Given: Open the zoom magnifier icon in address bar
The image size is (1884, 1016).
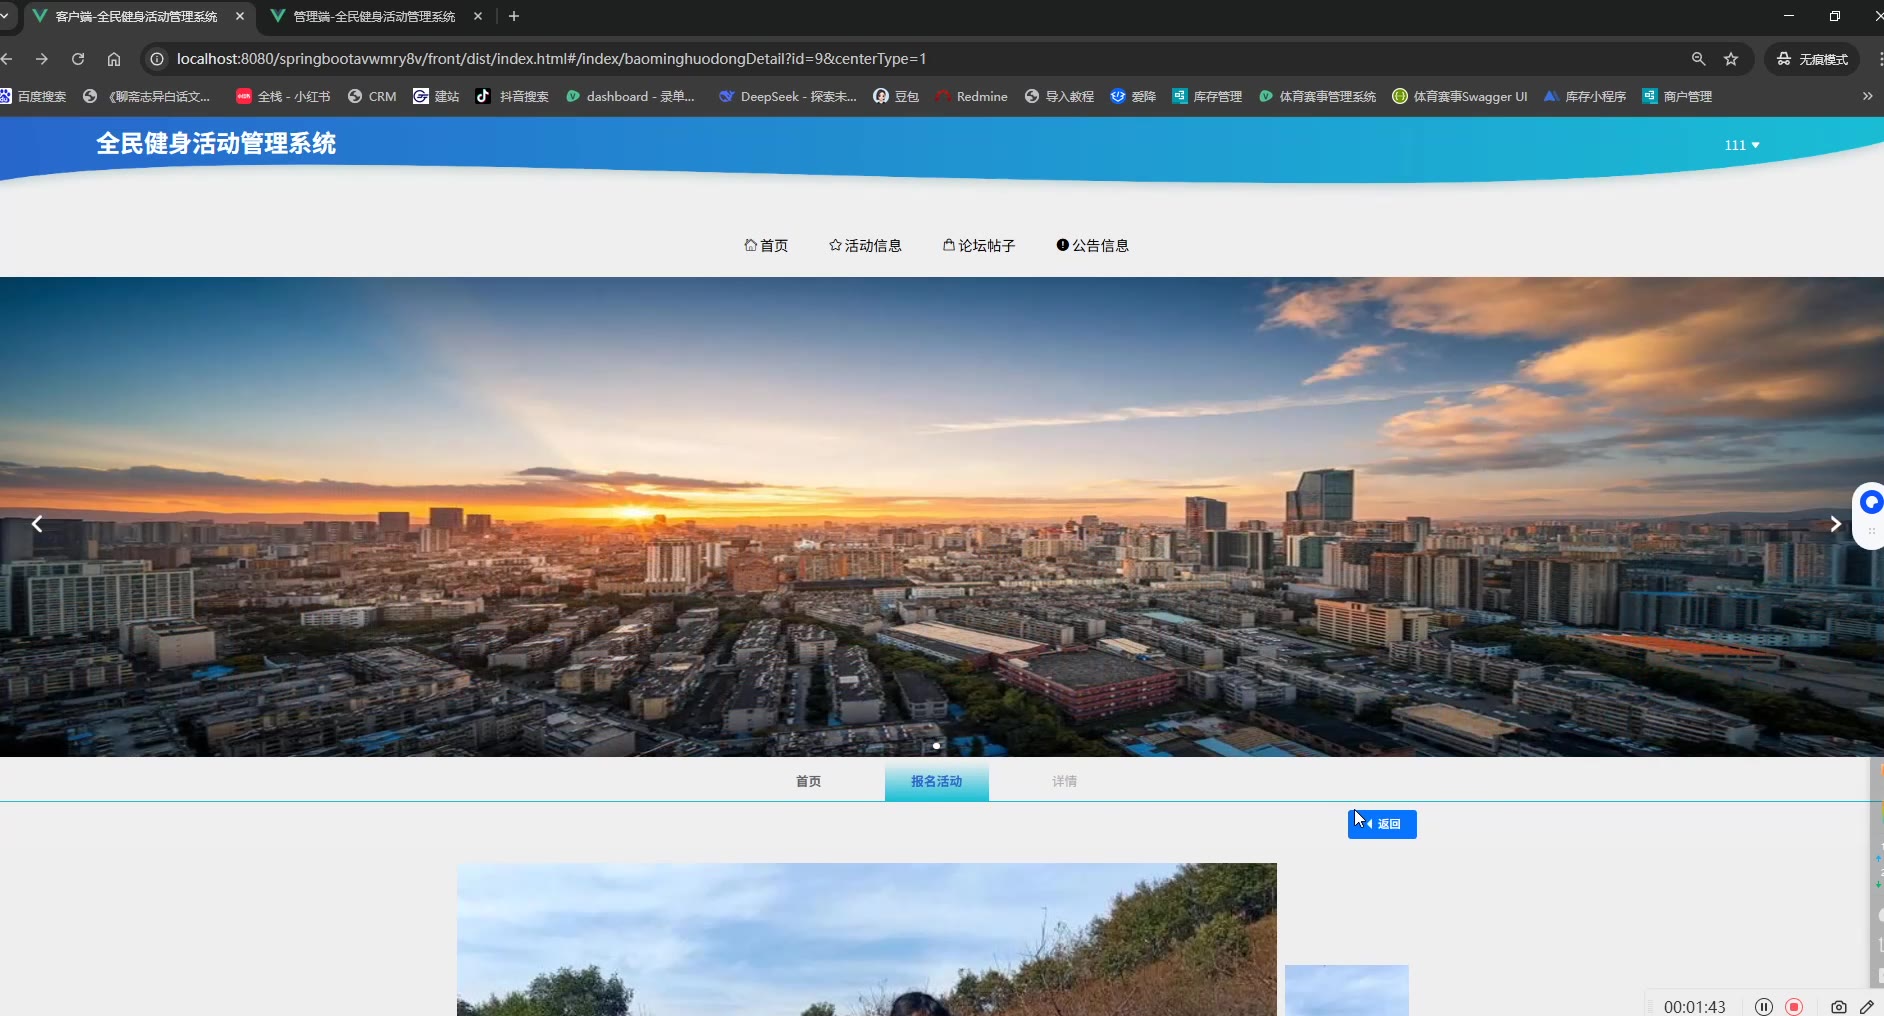Looking at the screenshot, I should [x=1698, y=59].
